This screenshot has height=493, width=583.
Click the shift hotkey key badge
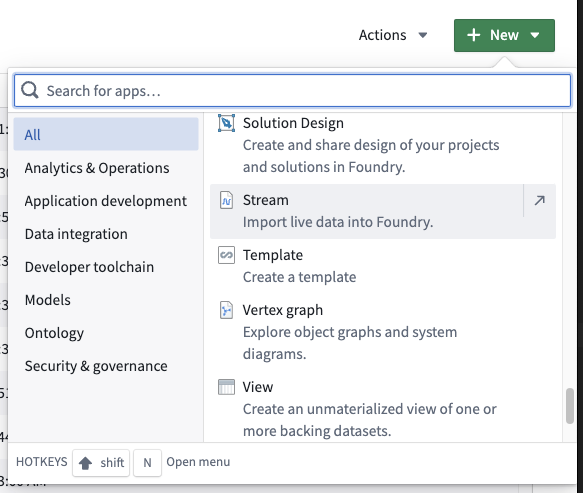(101, 463)
